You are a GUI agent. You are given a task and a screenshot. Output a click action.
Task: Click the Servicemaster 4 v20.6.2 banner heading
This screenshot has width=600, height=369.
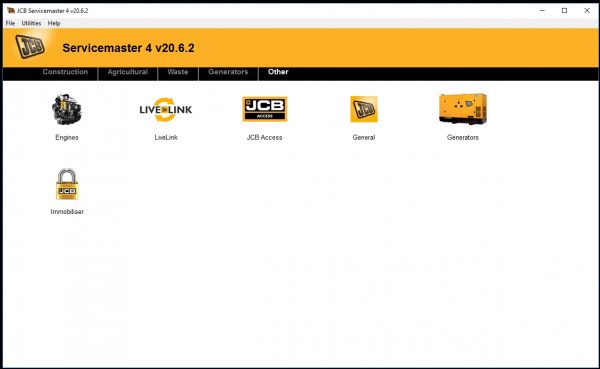coord(129,48)
